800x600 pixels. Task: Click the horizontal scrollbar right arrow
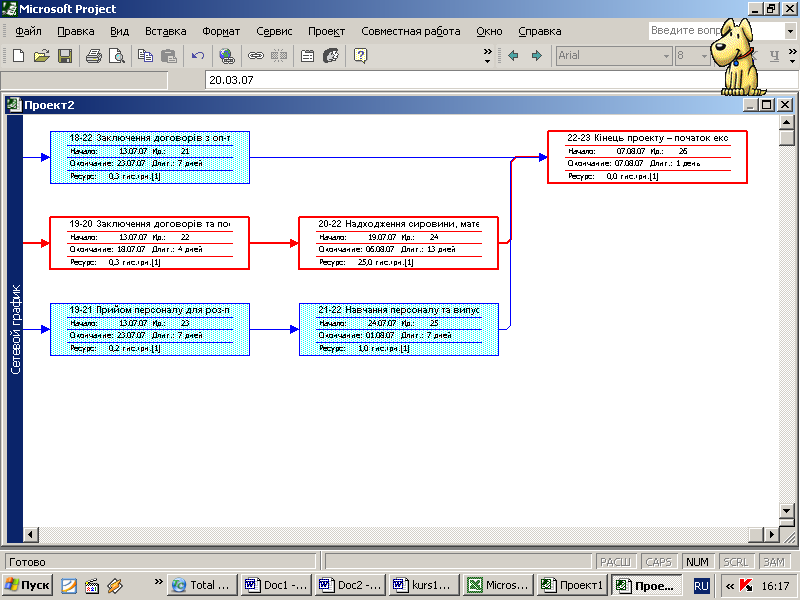tap(769, 535)
